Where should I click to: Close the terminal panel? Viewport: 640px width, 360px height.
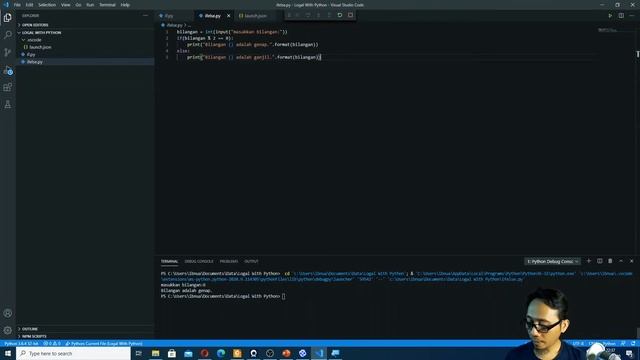(631, 261)
